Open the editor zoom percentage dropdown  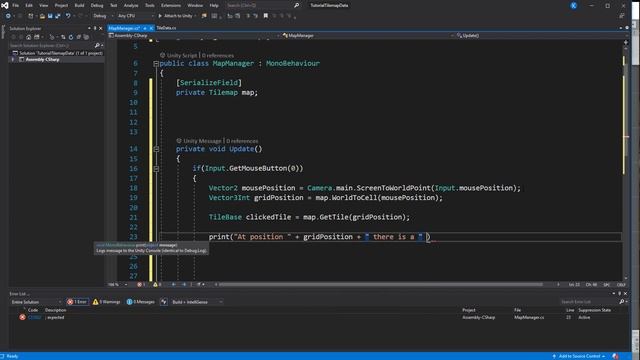pos(118,284)
